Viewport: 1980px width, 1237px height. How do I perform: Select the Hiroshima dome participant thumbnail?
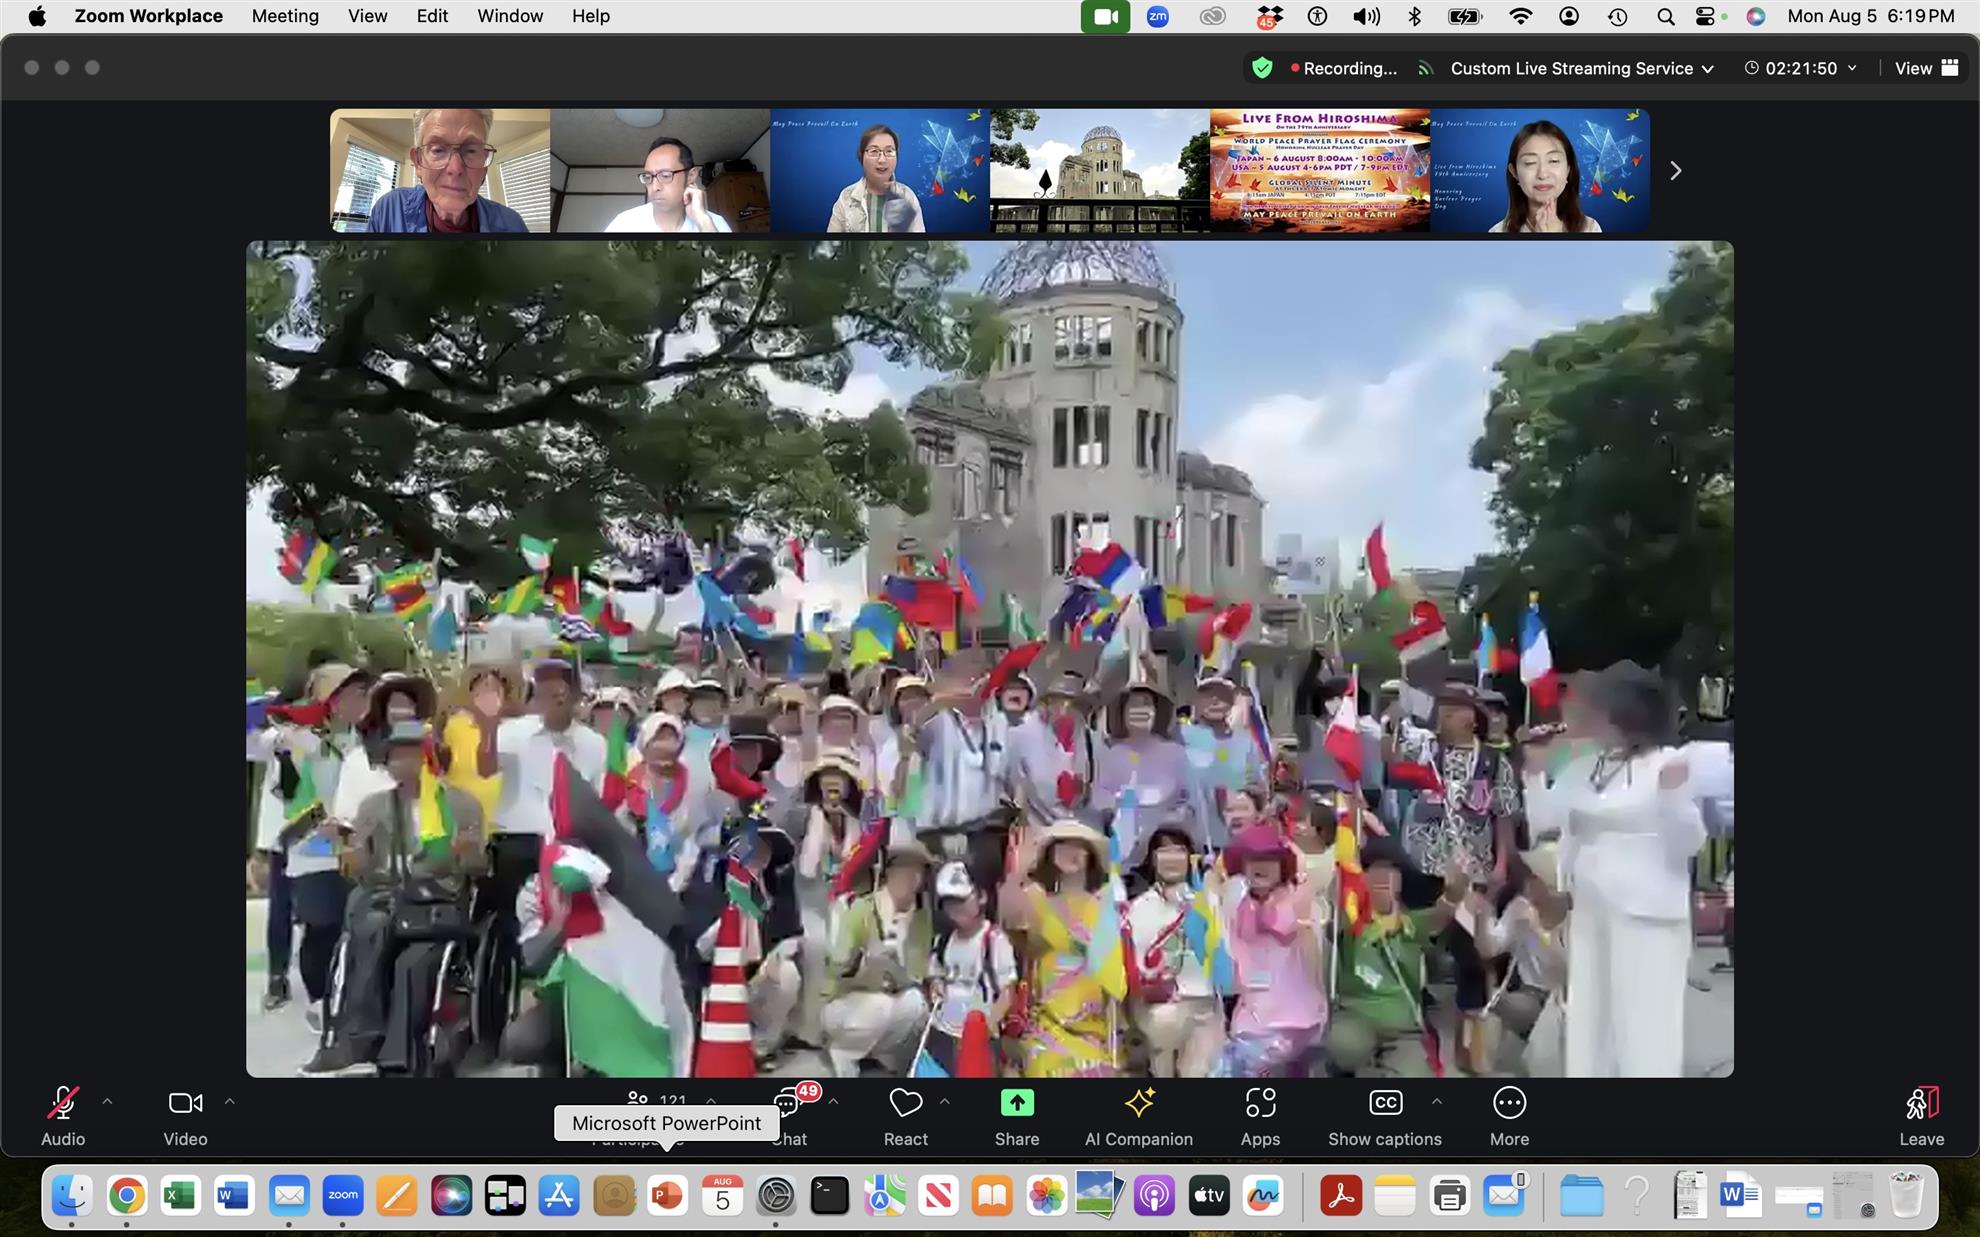click(x=1100, y=170)
